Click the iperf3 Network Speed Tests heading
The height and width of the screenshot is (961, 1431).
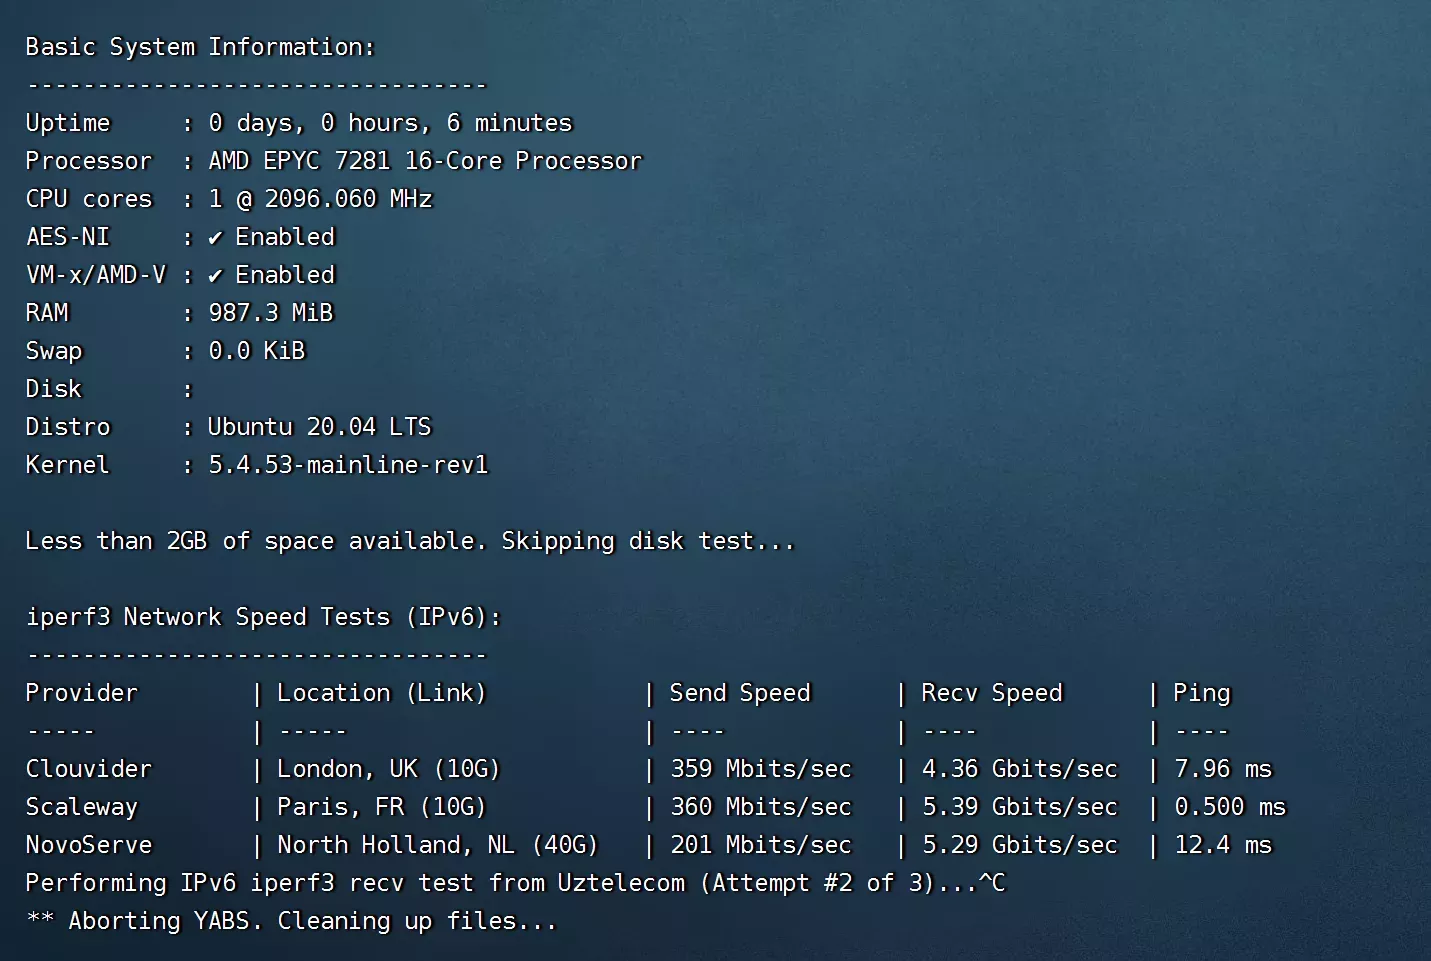coord(262,617)
